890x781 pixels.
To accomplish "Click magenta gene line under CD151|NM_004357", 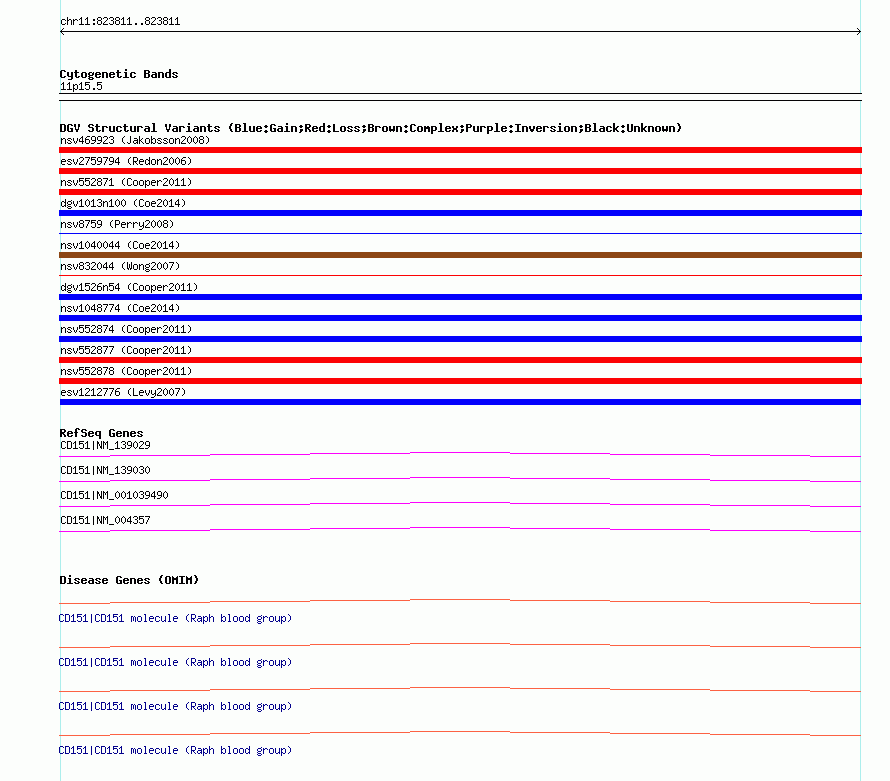I will (460, 530).
